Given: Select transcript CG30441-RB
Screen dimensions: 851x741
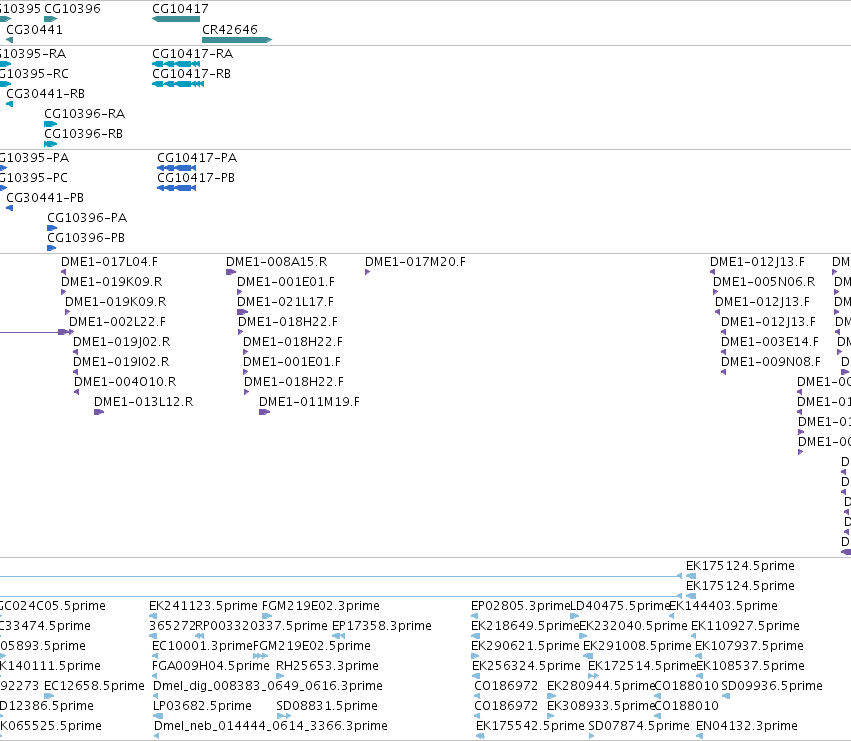Looking at the screenshot, I should tap(46, 94).
